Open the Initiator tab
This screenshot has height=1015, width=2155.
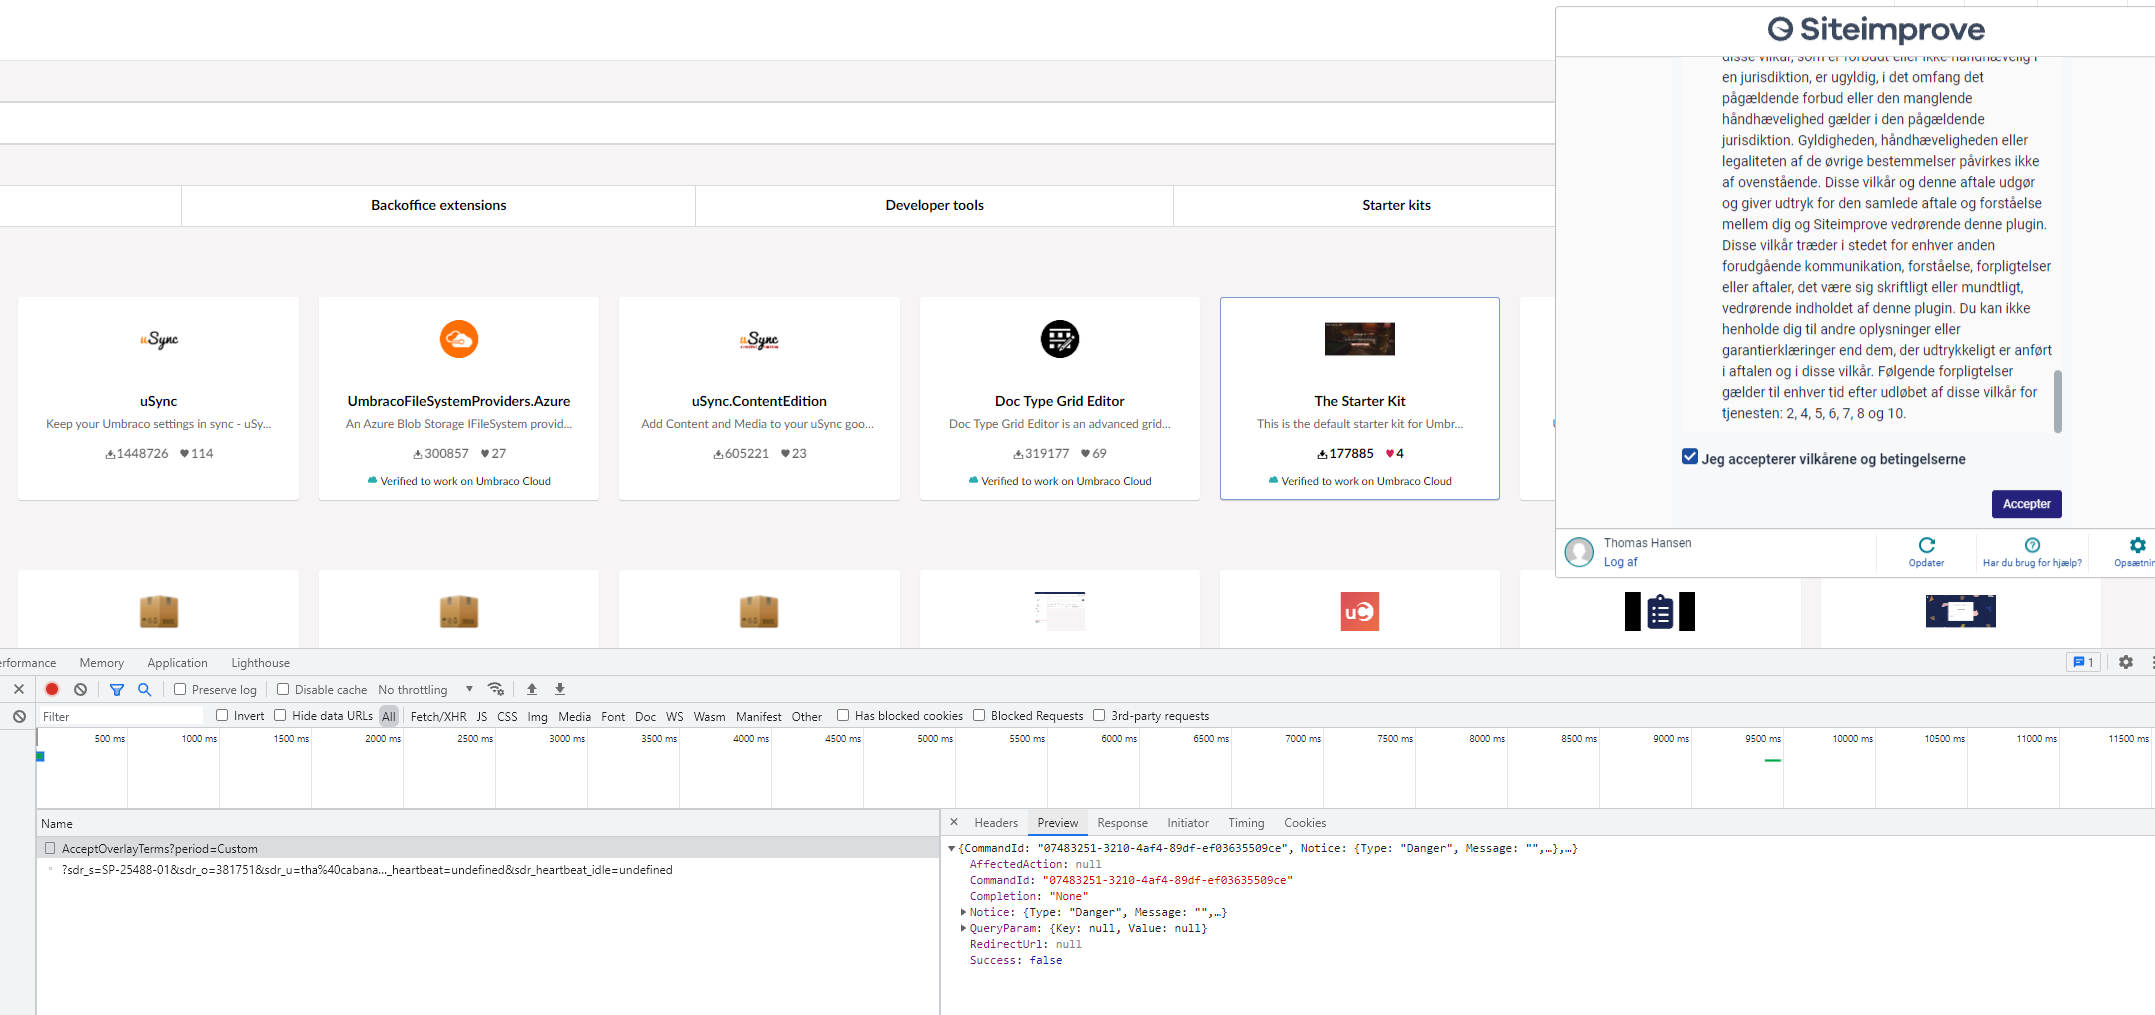1188,822
